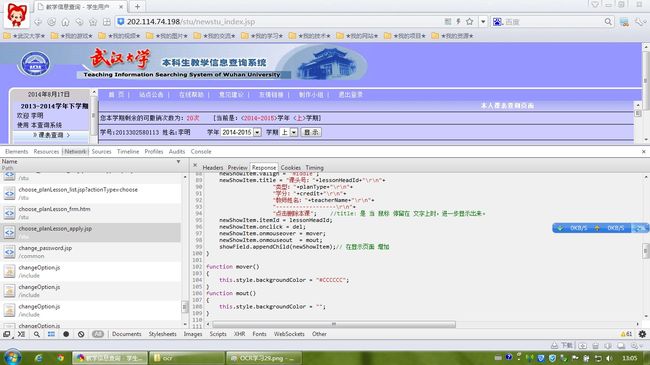Image resolution: width=650 pixels, height=365 pixels.
Task: Select the Cookies tab of request
Action: pyautogui.click(x=291, y=168)
